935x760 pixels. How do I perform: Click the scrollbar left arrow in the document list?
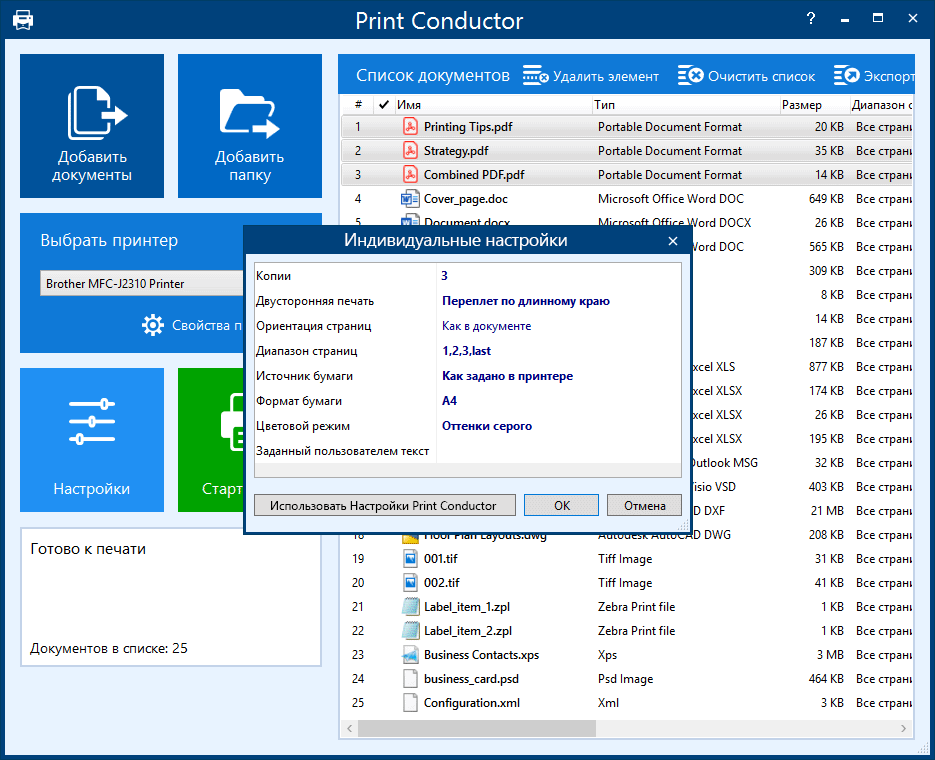[x=349, y=728]
